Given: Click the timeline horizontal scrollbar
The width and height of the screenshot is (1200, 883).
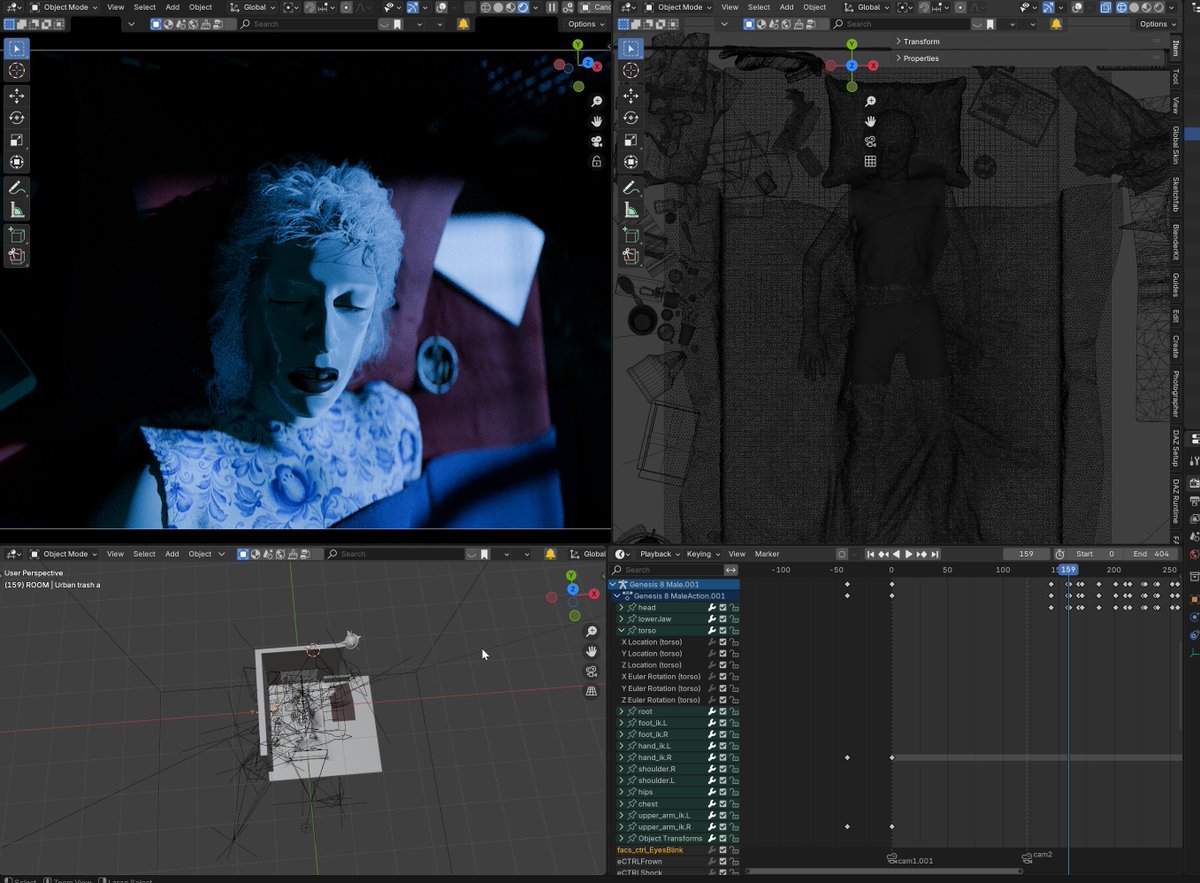Looking at the screenshot, I should (x=884, y=870).
